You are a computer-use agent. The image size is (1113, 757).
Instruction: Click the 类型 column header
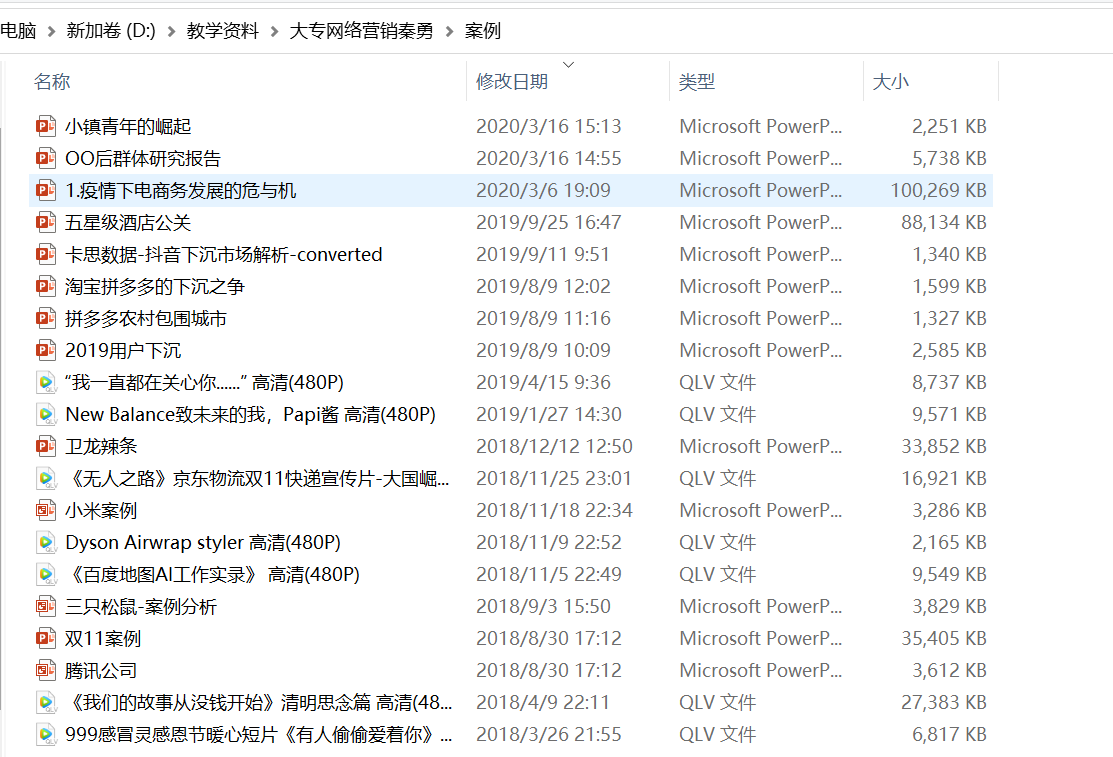click(x=697, y=82)
